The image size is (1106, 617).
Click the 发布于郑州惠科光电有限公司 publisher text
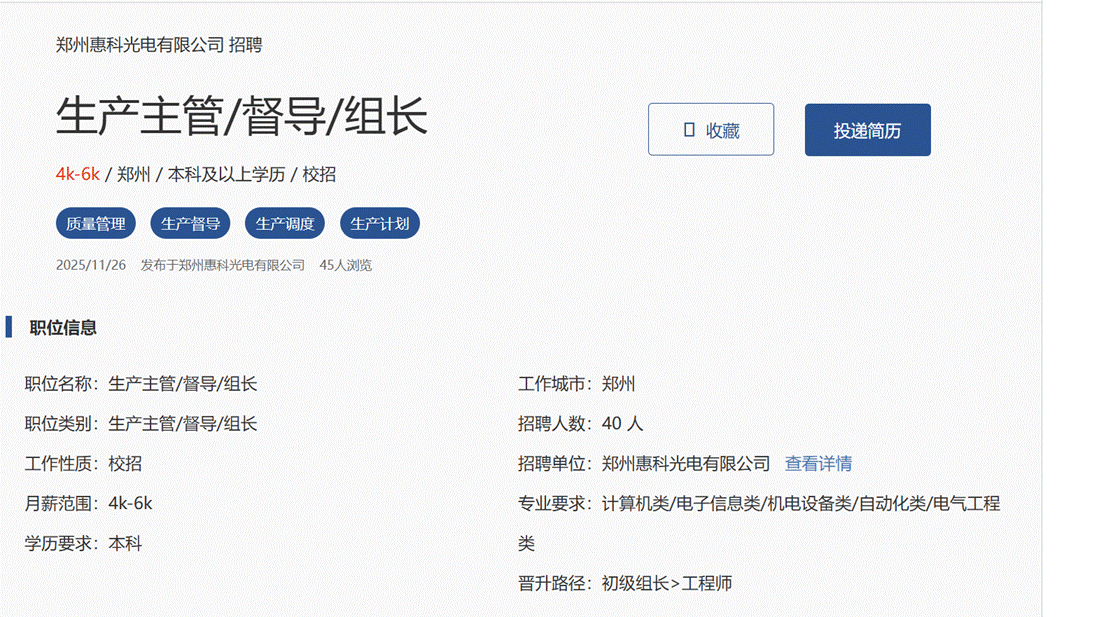(x=222, y=265)
